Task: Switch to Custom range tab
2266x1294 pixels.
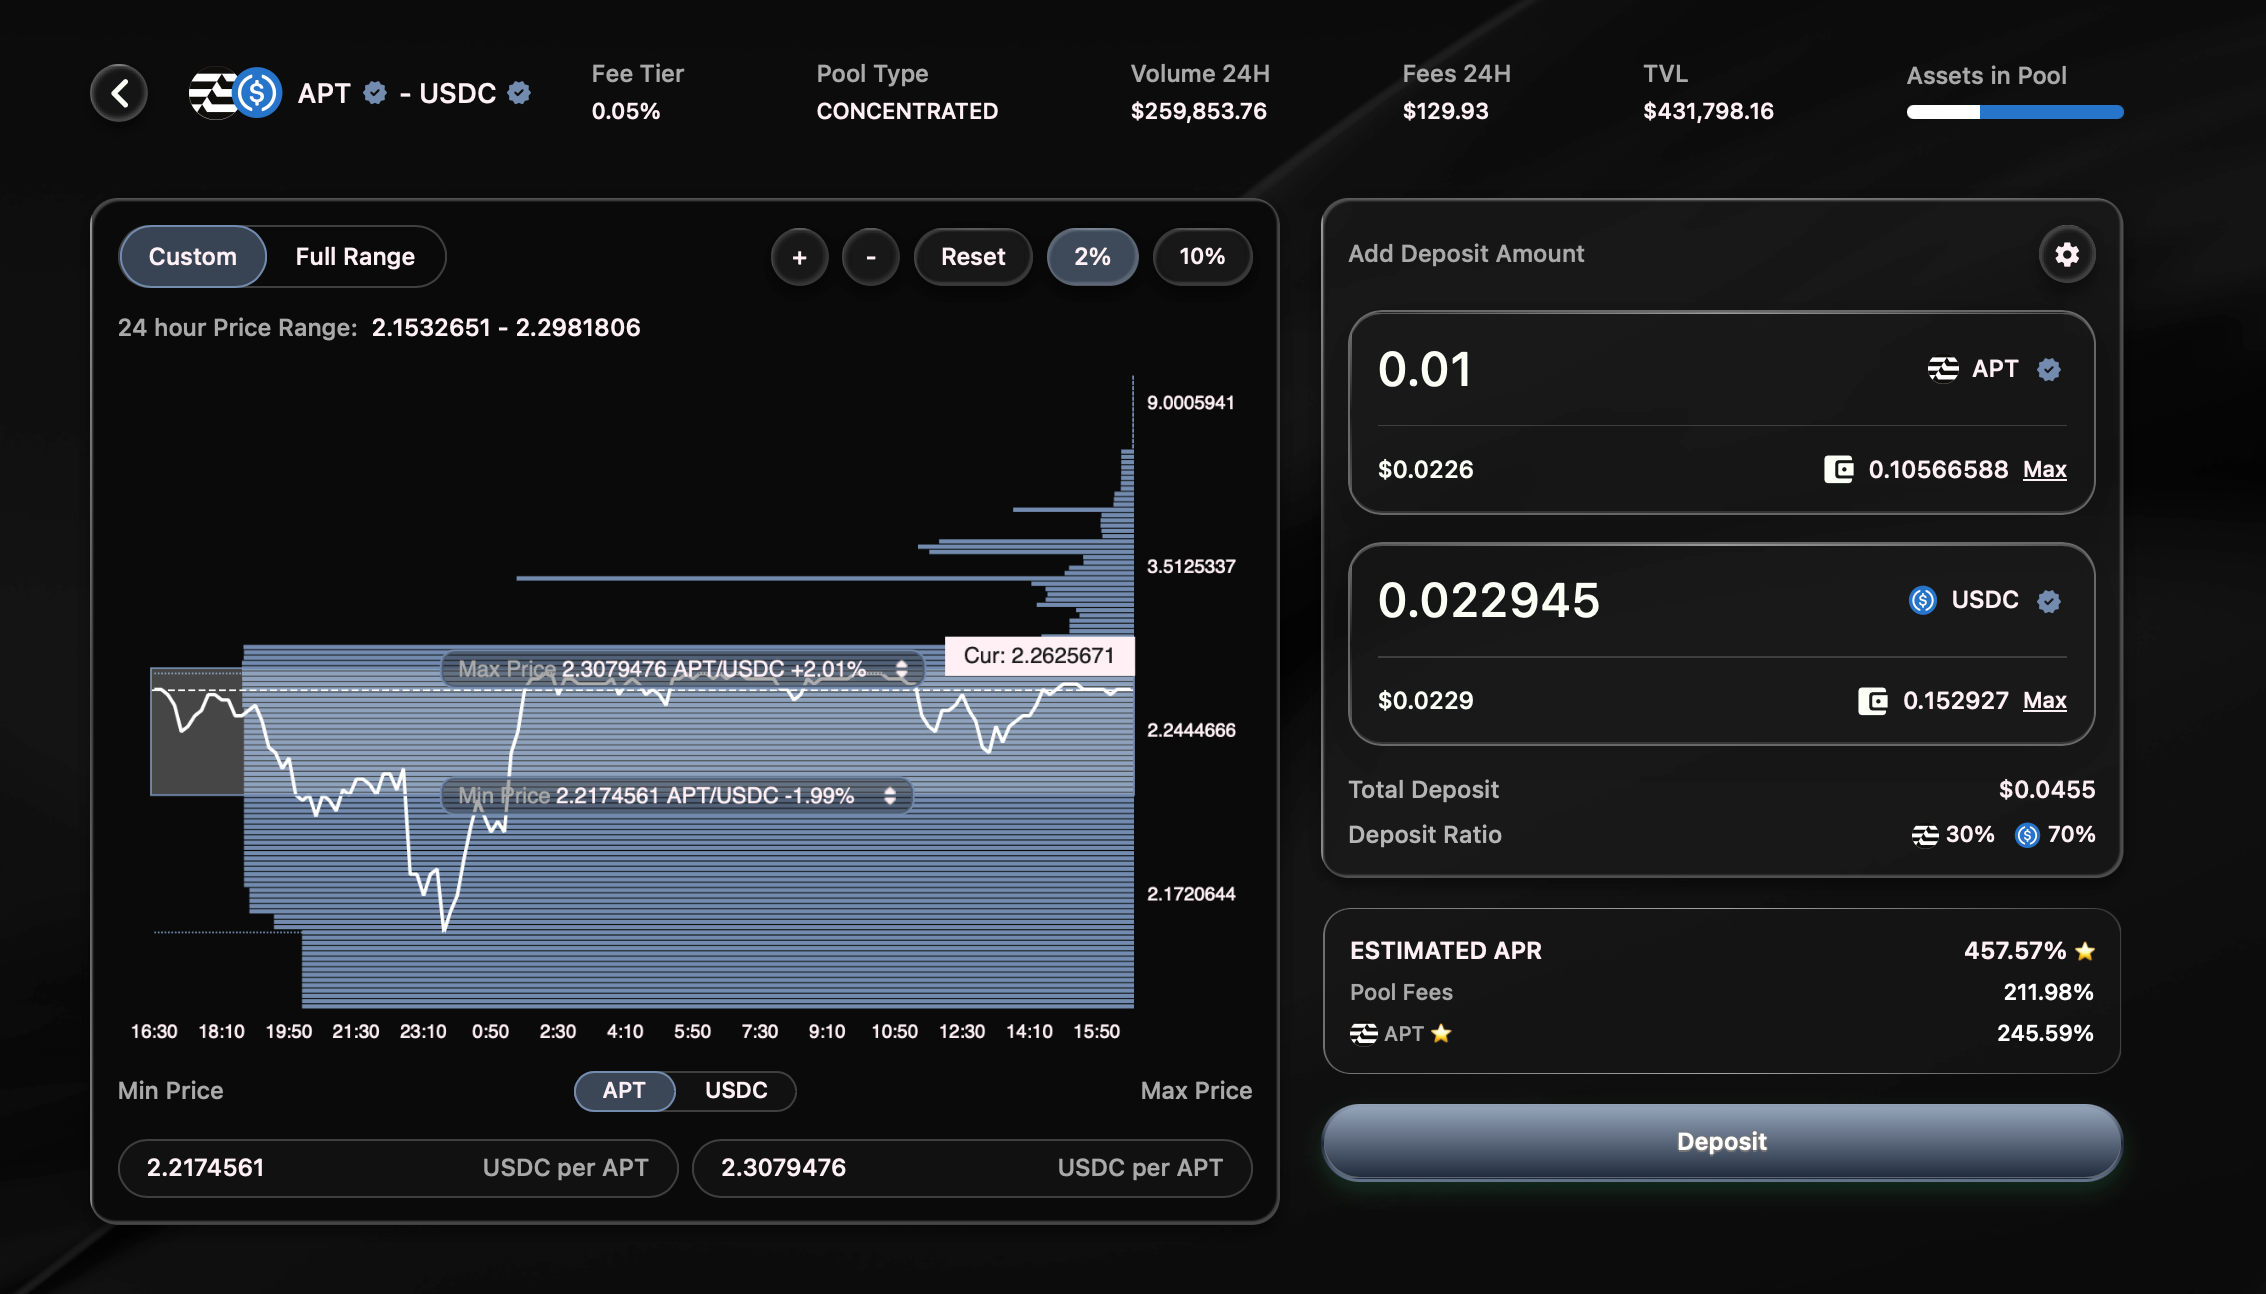Action: [x=192, y=257]
